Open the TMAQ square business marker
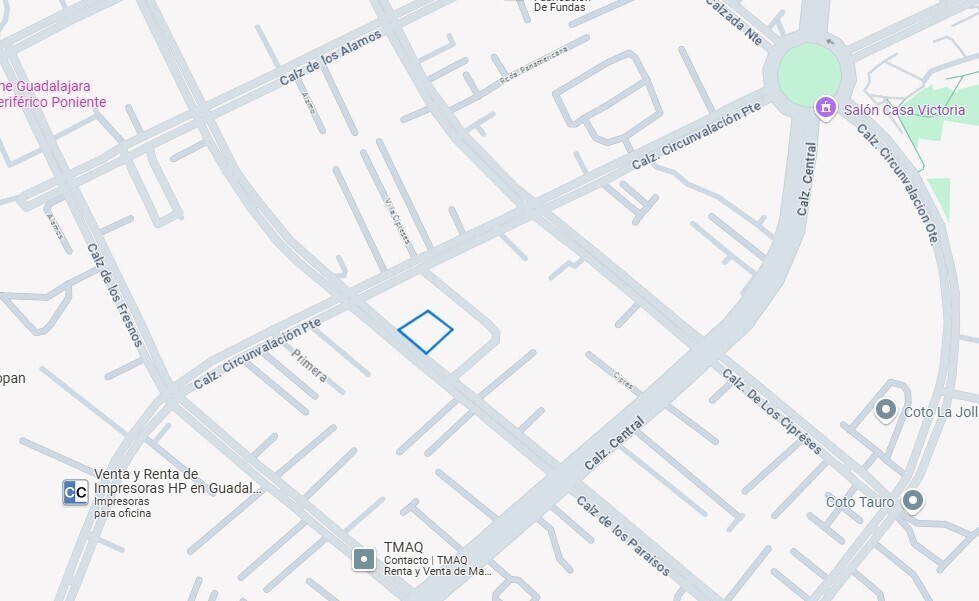This screenshot has width=979, height=601. pyautogui.click(x=364, y=559)
